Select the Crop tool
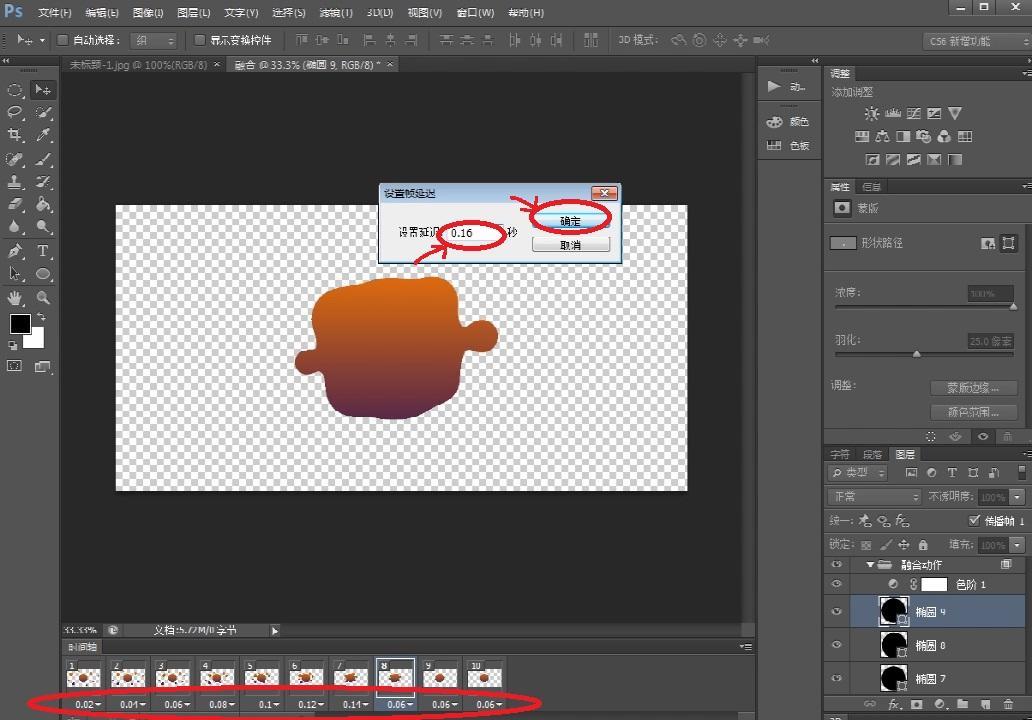 [15, 135]
